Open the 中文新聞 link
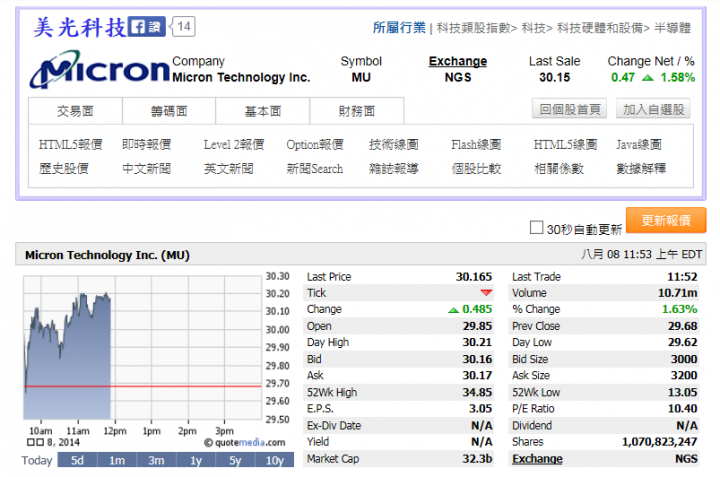 pyautogui.click(x=146, y=168)
